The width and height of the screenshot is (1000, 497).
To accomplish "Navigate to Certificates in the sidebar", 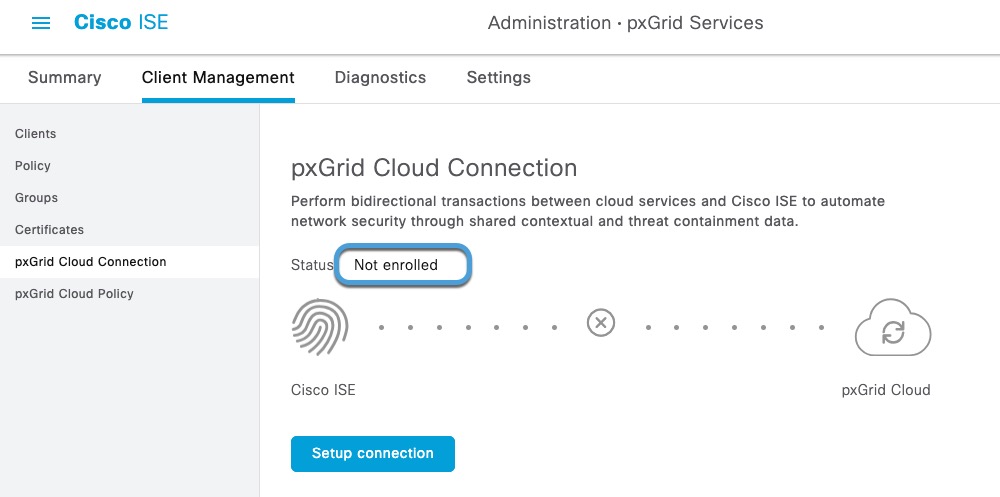I will tap(50, 230).
